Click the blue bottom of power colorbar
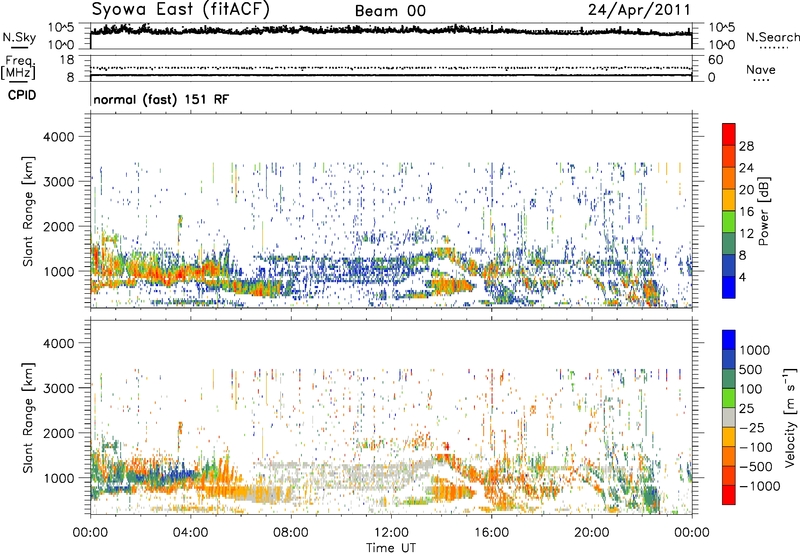The image size is (800, 554). [729, 287]
